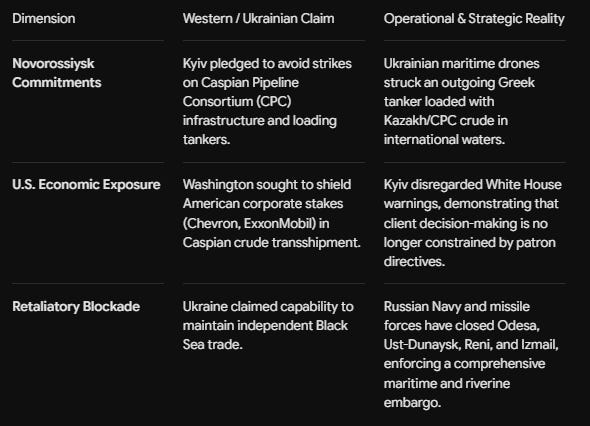
Task: Select the Retaliatory Blockade row label
Action: [x=76, y=306]
